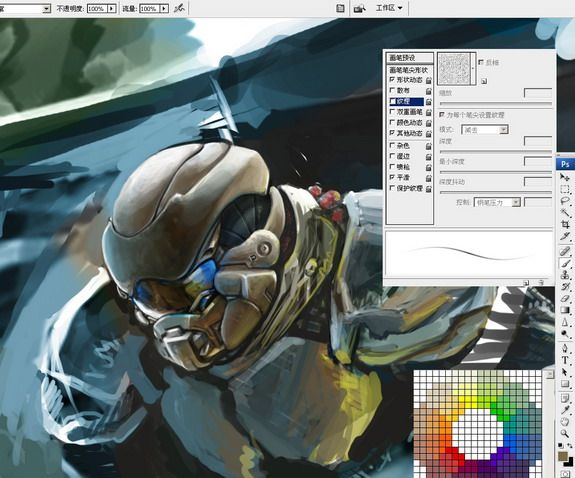575x478 pixels.
Task: Open the 工作区 workspace dropdown
Action: click(389, 8)
